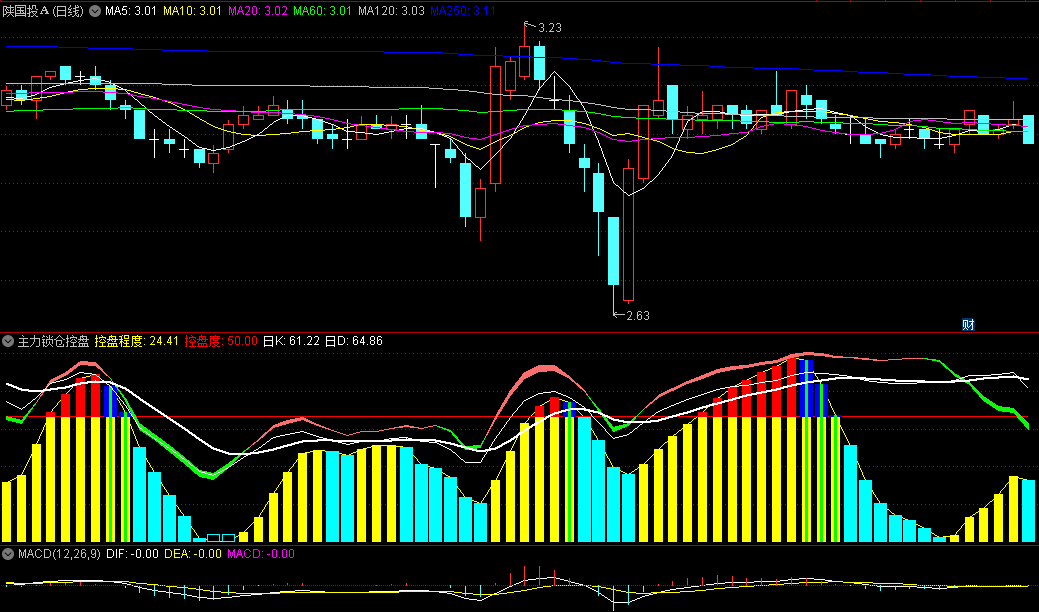Click the 日K: 61.22 value

click(292, 341)
